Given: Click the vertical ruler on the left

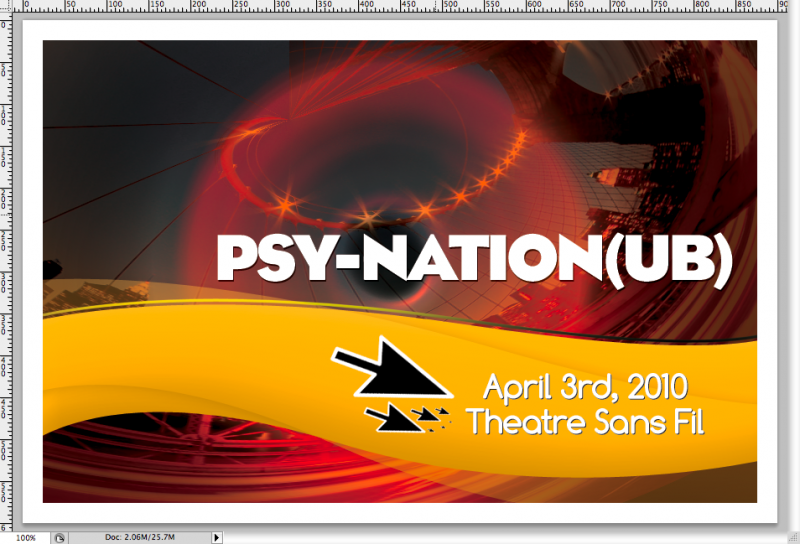Looking at the screenshot, I should [x=6, y=272].
